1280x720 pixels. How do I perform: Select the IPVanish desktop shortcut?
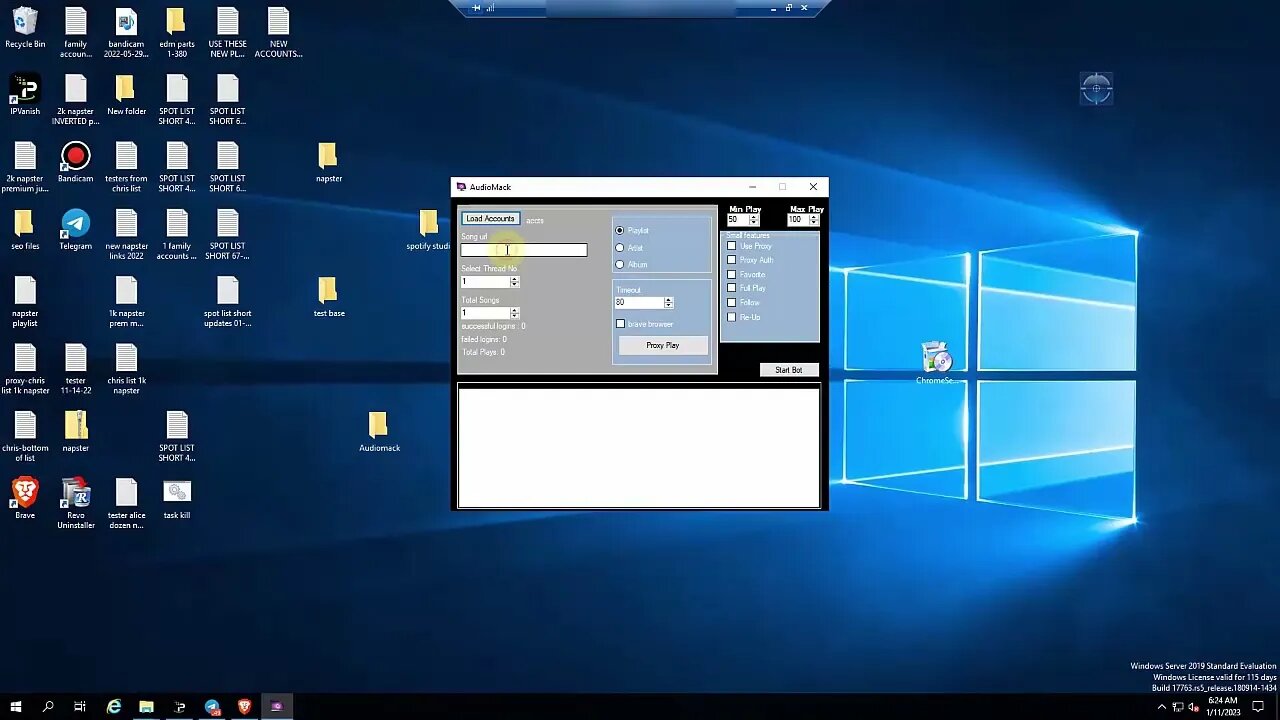click(25, 94)
